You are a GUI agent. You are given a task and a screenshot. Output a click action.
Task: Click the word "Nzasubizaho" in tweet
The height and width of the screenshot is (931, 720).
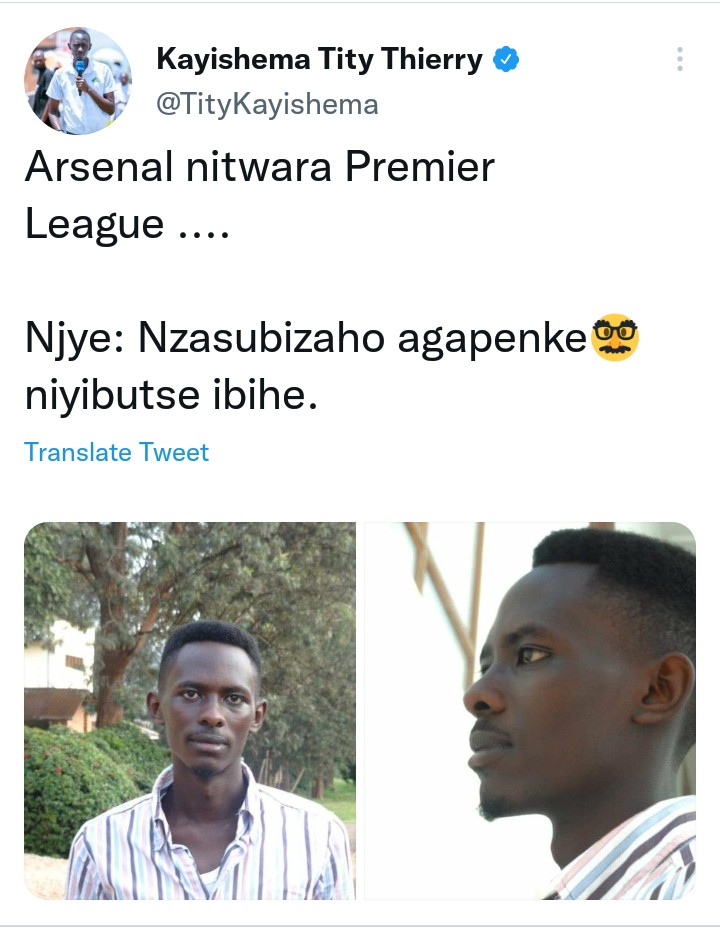261,340
